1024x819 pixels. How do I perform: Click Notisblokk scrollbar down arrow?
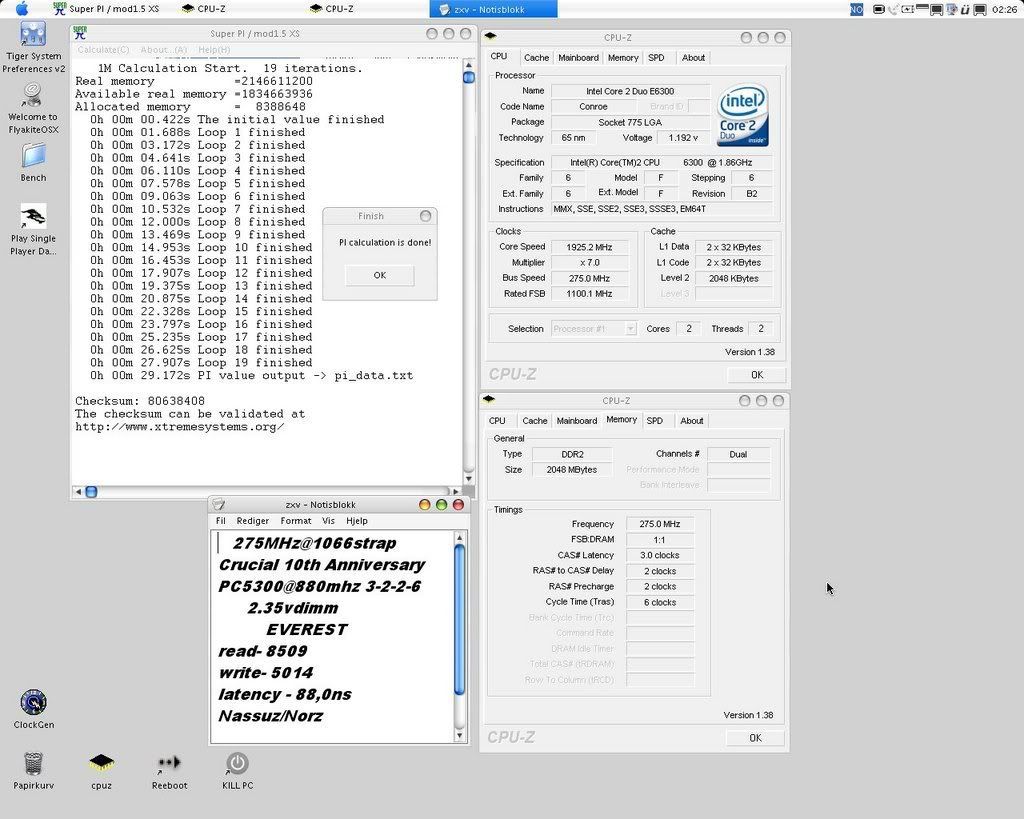pyautogui.click(x=459, y=735)
